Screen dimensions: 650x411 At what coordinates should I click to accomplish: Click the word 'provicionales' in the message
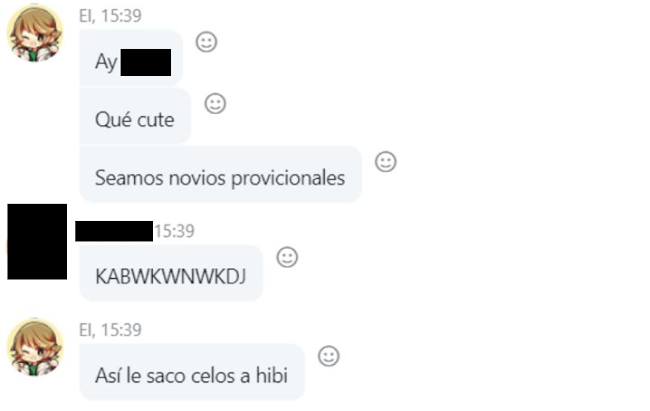pos(288,179)
